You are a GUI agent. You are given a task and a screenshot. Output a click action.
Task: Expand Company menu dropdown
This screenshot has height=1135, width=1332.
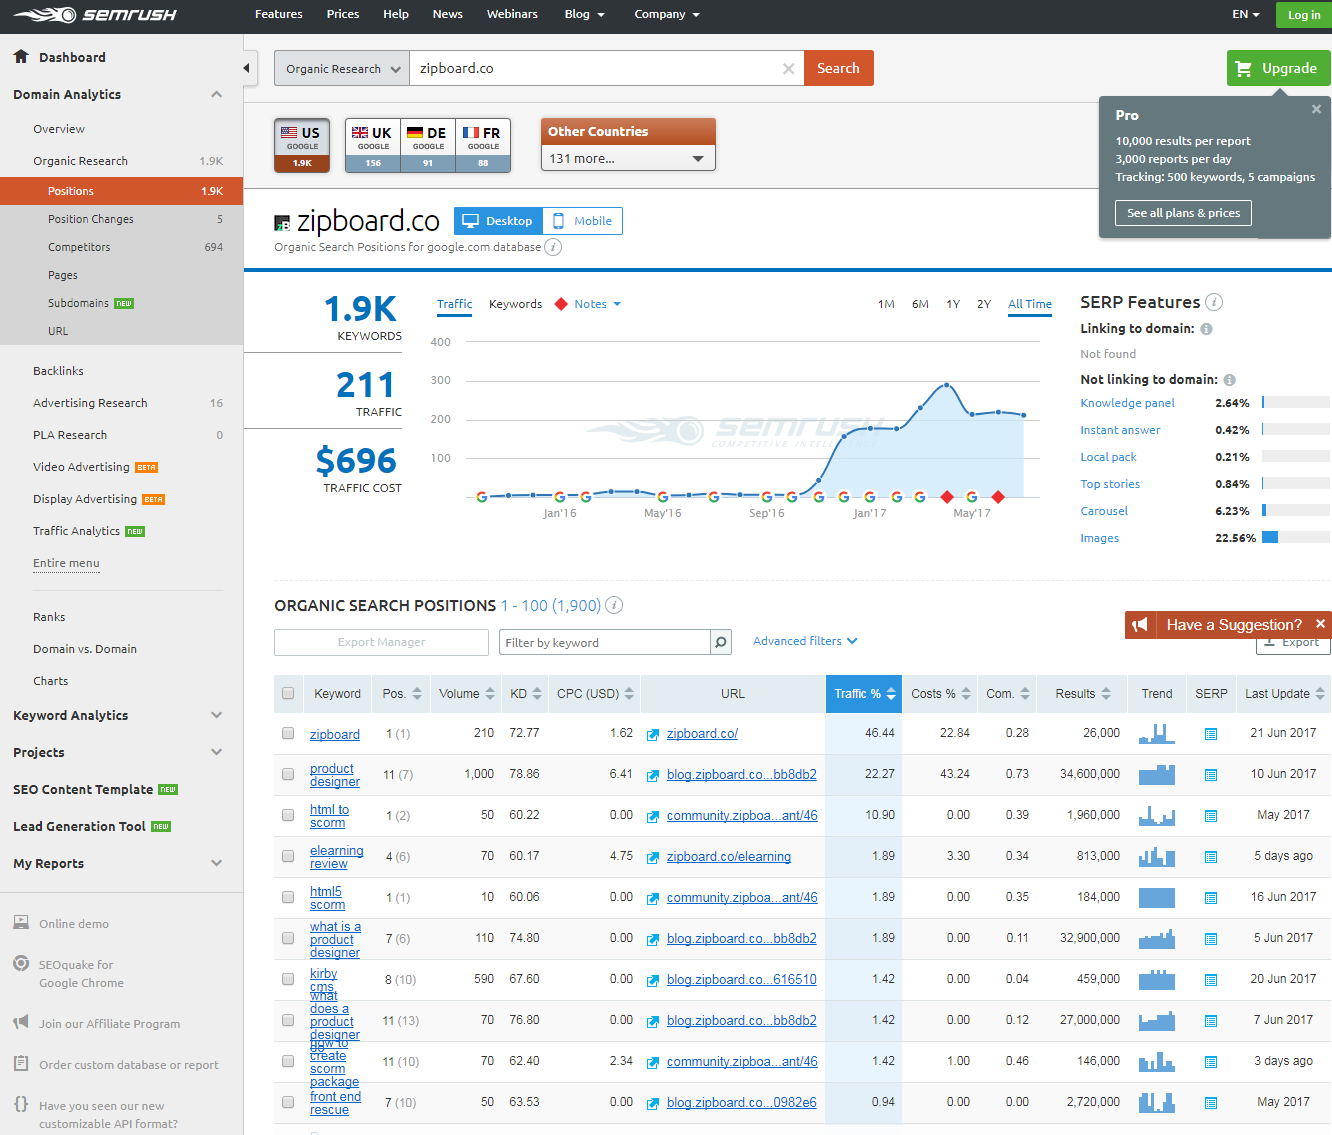pos(667,14)
